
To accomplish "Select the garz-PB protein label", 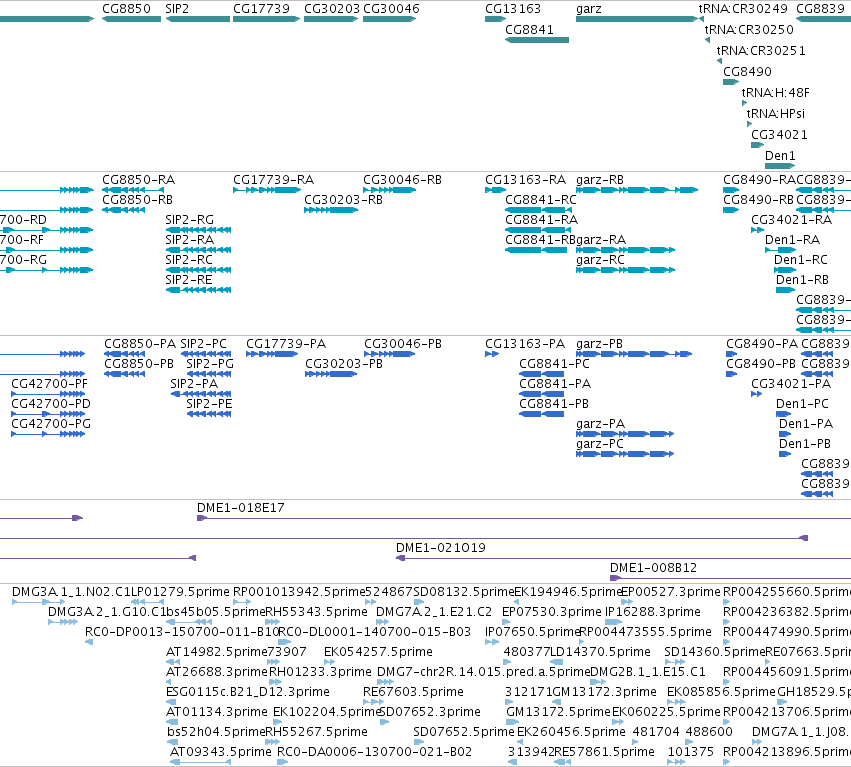I will [x=599, y=344].
